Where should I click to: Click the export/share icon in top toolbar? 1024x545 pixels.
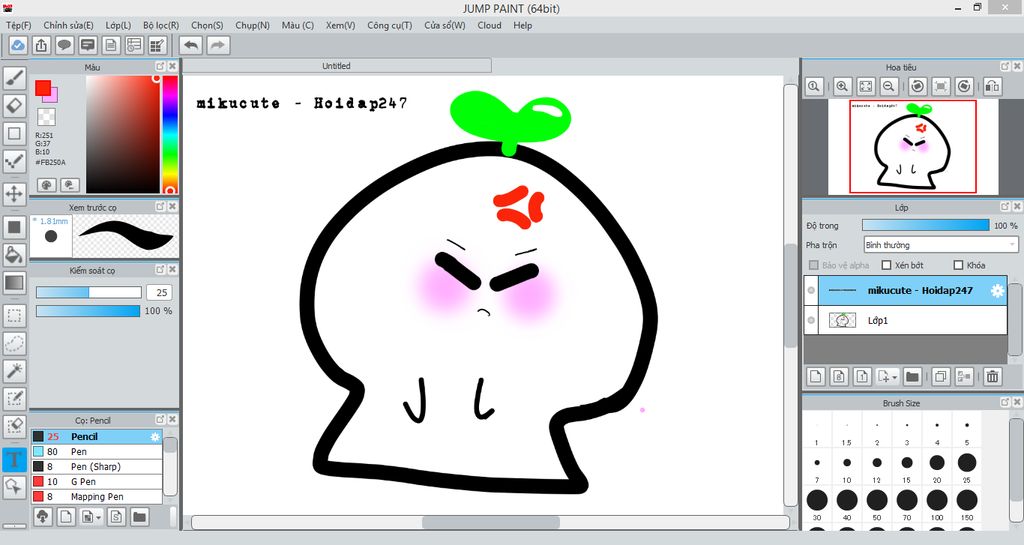41,45
